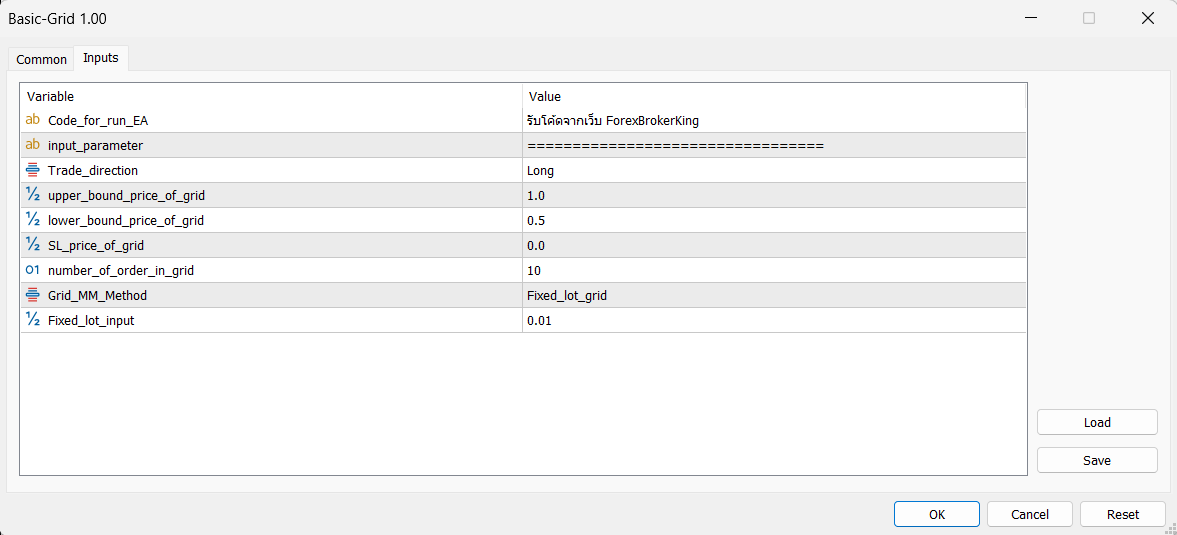Click the ½ icon beside SL_price_of_grid
Image resolution: width=1177 pixels, height=535 pixels.
[32, 245]
